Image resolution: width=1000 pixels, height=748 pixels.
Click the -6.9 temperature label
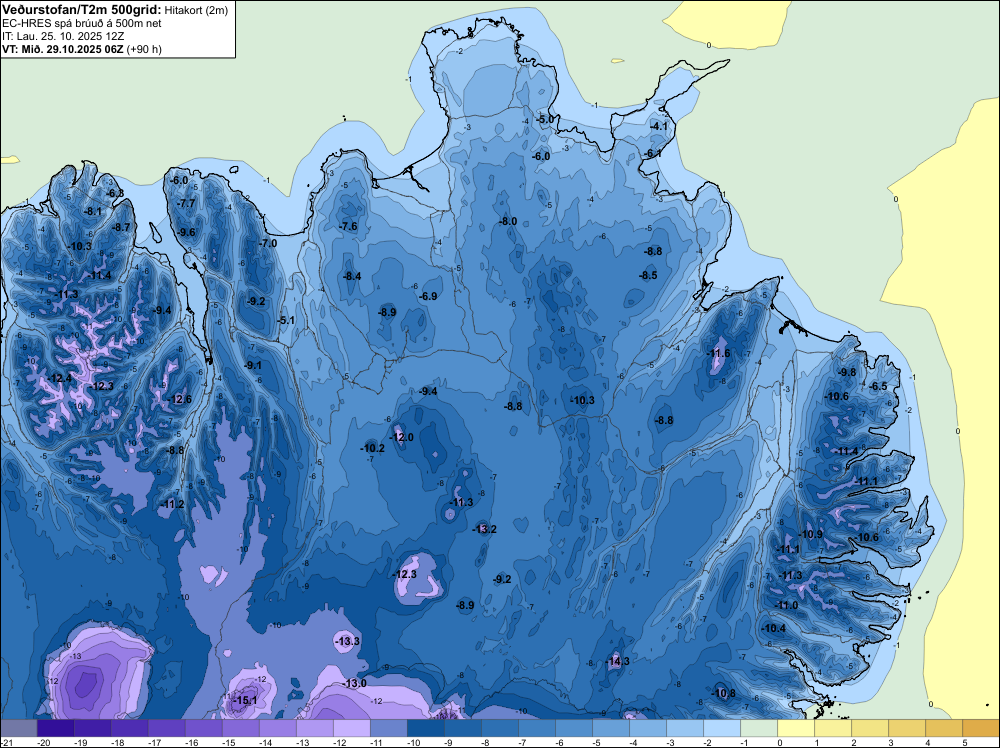click(428, 296)
